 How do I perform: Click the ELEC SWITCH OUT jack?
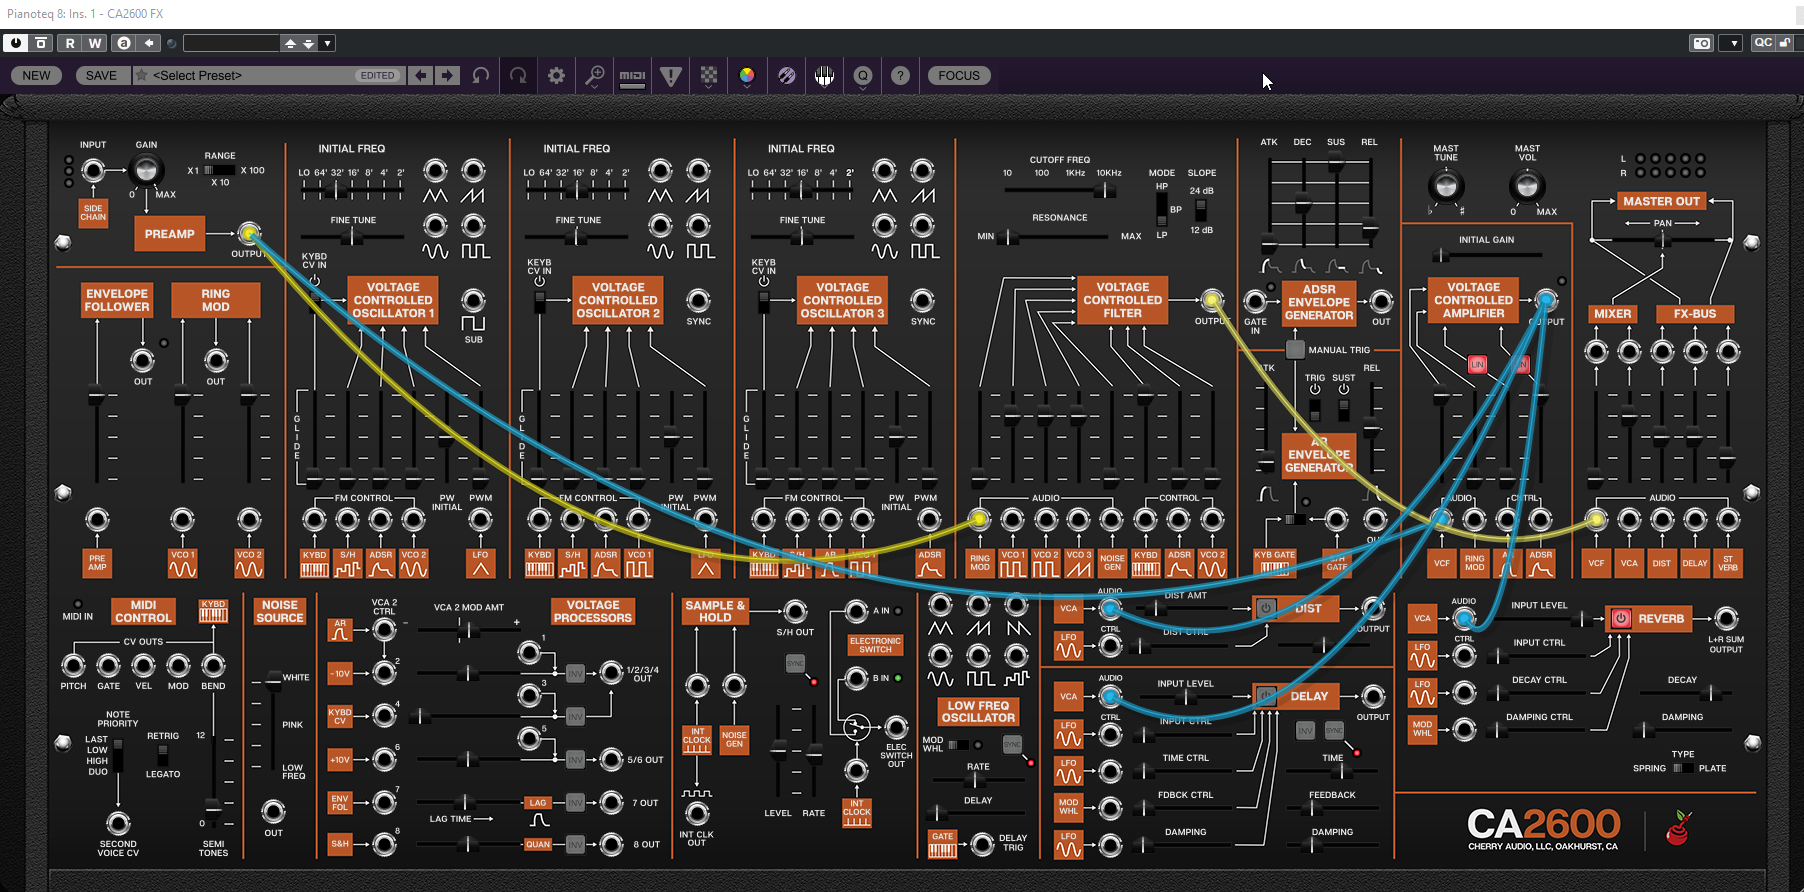(896, 727)
